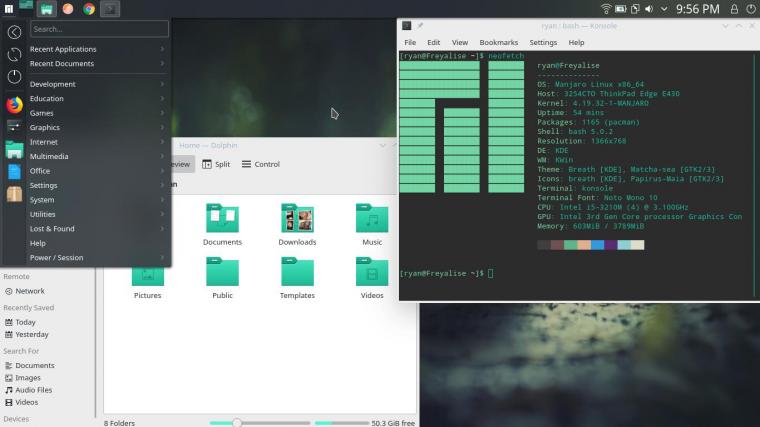
Task: Click the Wi-Fi icon in the system tray
Action: [606, 9]
